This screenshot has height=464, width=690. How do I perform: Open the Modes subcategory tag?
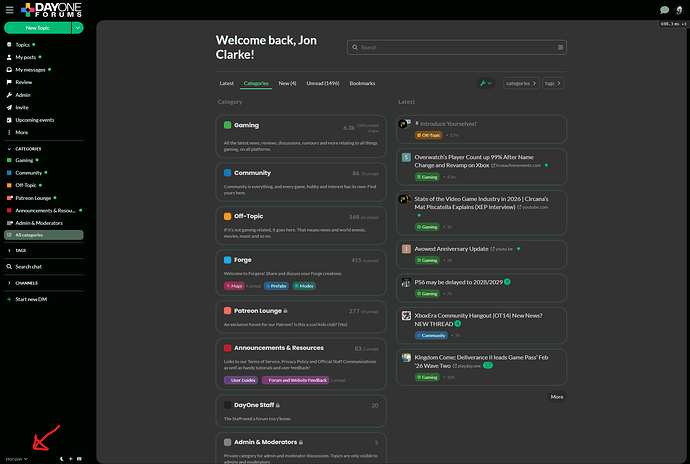tap(304, 286)
